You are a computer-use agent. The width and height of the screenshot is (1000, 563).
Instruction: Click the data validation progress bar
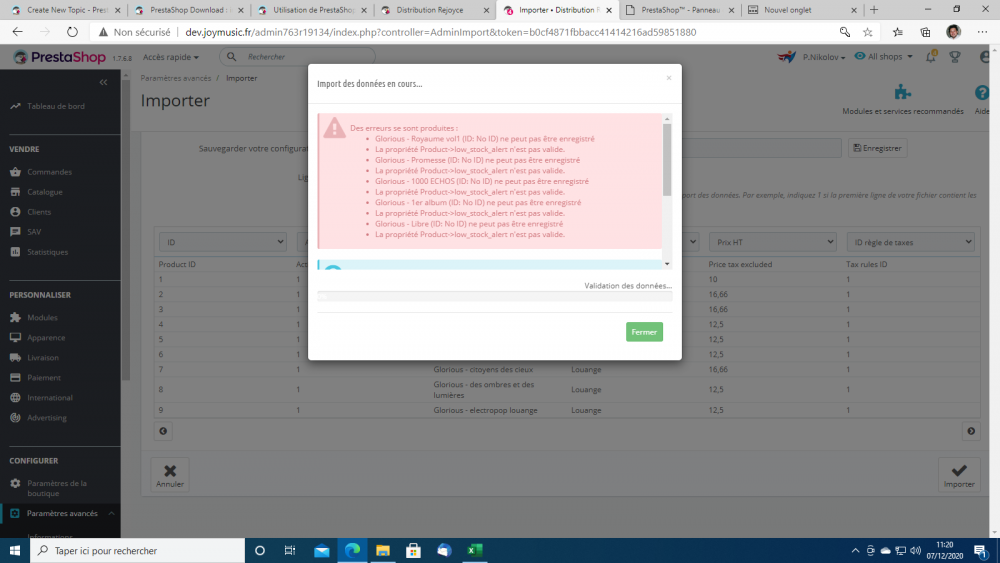pos(494,296)
